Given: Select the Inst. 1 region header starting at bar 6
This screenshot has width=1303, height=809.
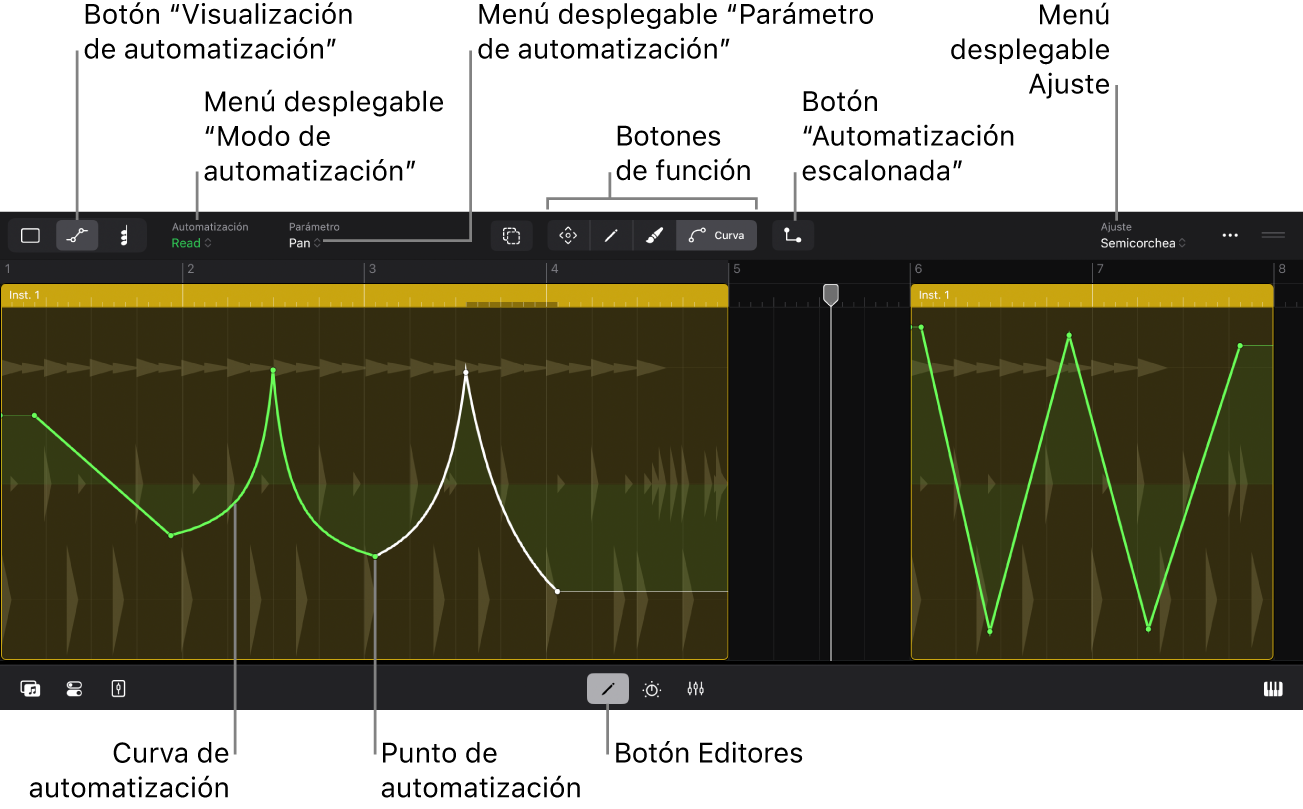Looking at the screenshot, I should coord(1091,295).
